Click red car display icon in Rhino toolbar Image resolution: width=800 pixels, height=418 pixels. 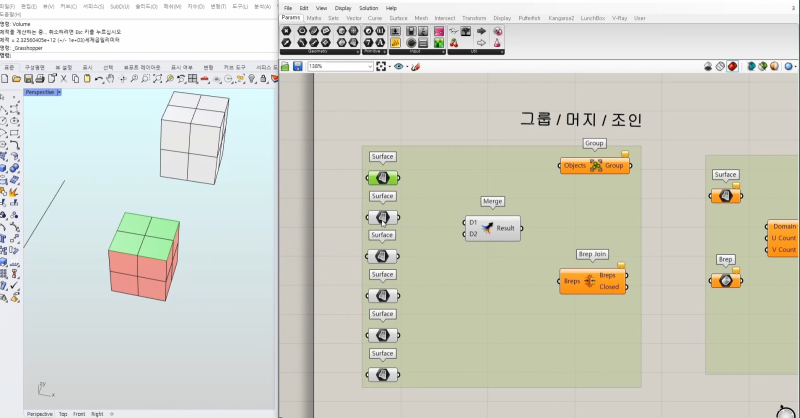point(205,79)
